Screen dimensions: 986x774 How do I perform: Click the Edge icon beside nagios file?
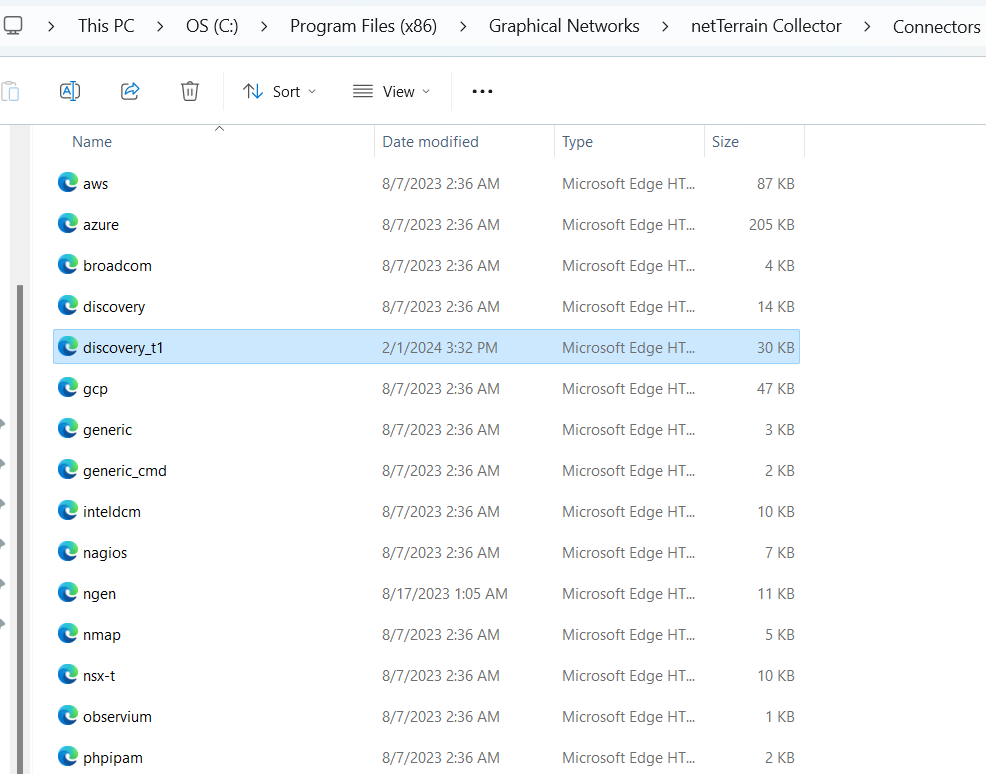point(68,552)
